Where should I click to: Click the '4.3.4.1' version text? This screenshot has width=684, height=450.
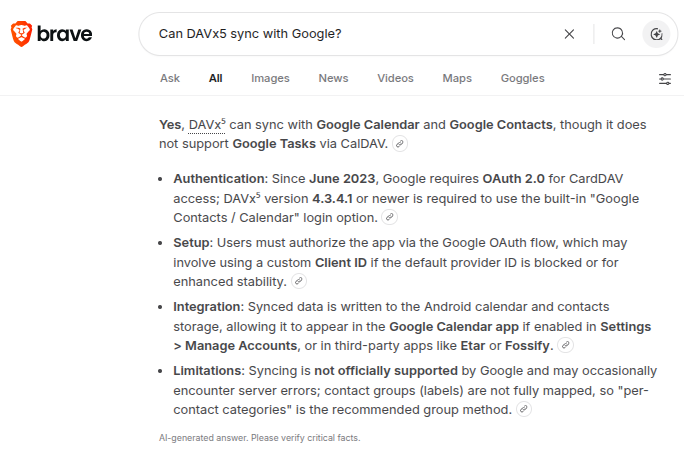(x=332, y=199)
